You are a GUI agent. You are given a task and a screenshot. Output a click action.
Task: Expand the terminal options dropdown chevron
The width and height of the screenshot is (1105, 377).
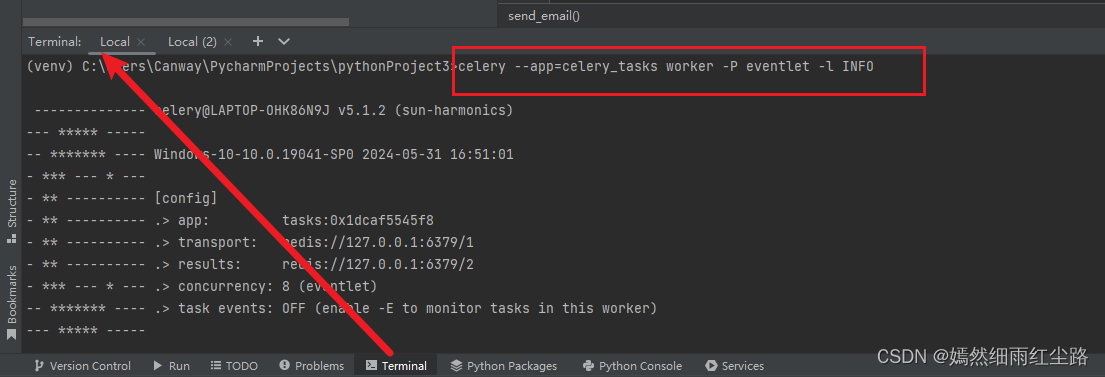click(x=283, y=42)
